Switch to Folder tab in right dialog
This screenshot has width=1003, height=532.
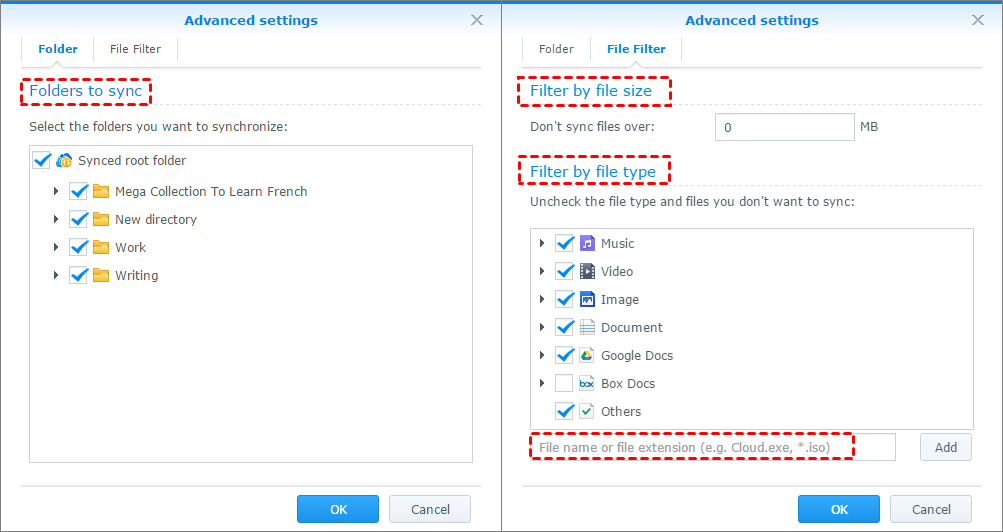[x=556, y=48]
